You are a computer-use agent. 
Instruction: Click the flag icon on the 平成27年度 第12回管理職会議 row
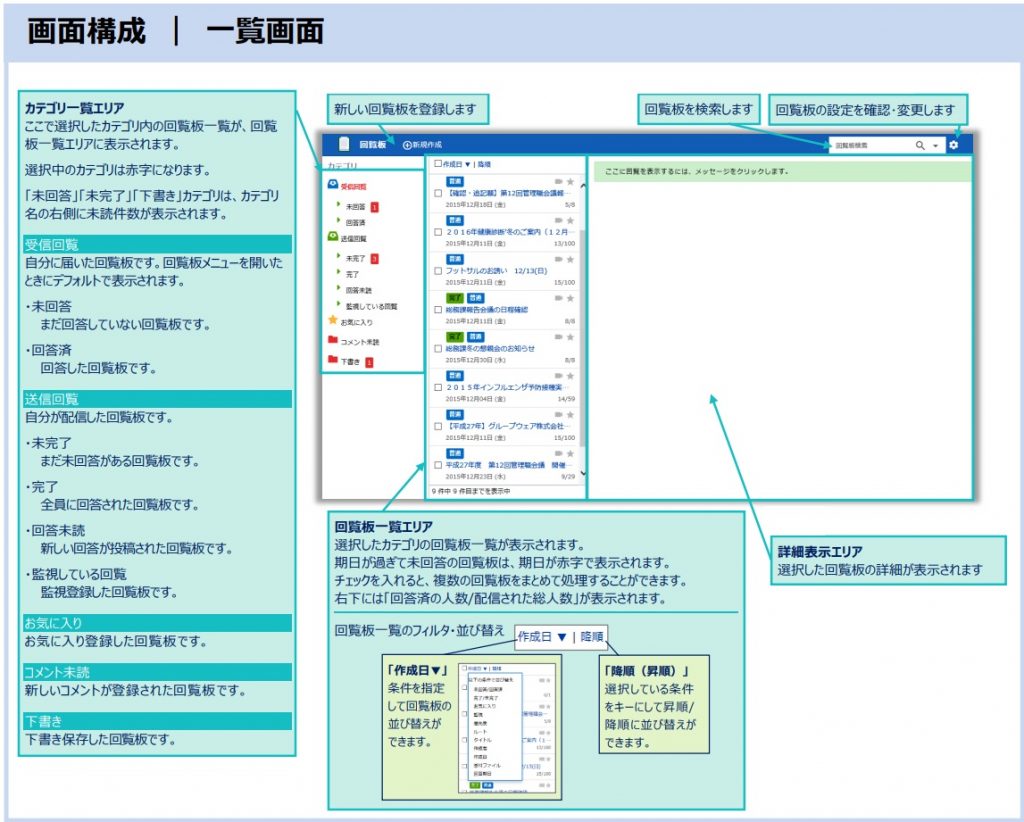coord(558,454)
